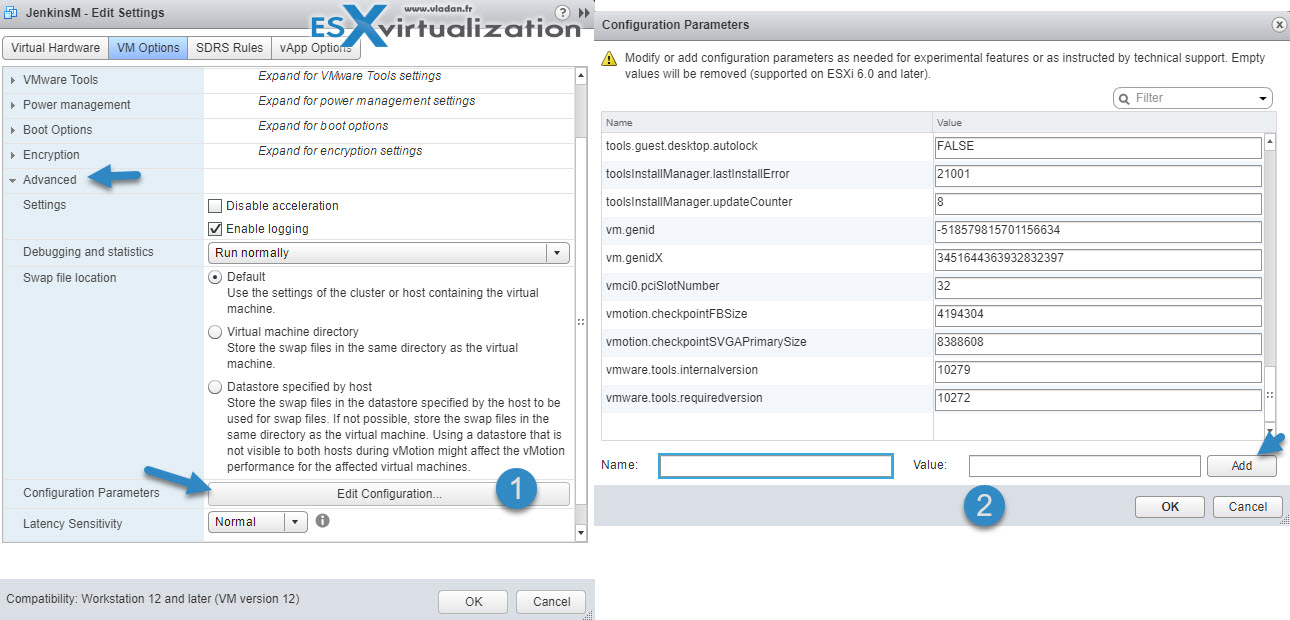
Task: Click the vm.genid parameter name
Action: [x=630, y=230]
